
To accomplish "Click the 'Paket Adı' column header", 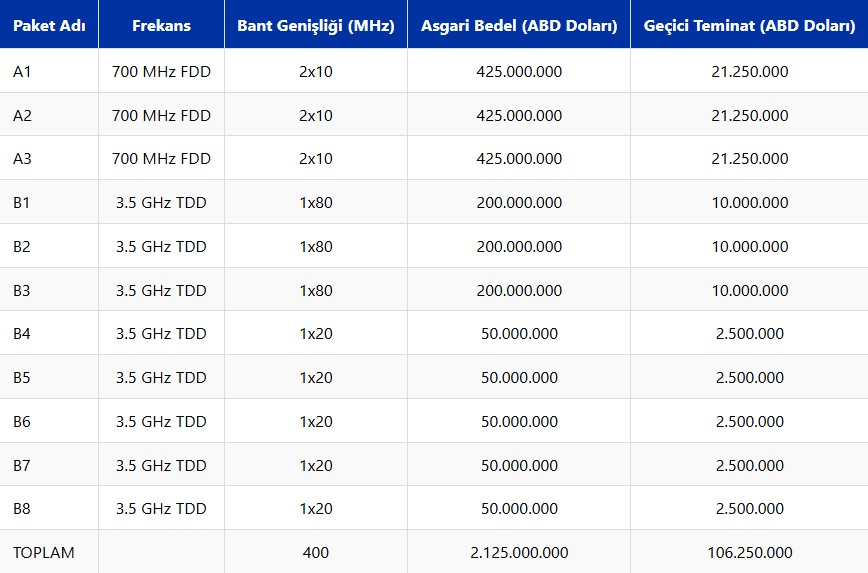I will [49, 26].
